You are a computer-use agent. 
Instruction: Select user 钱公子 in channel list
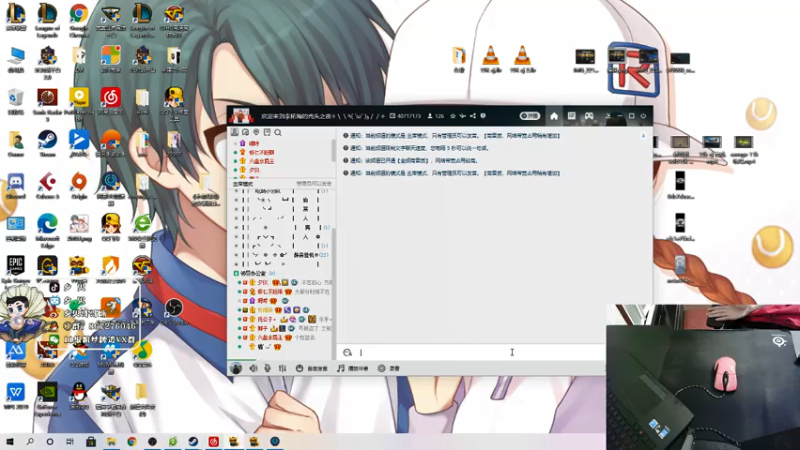[x=265, y=319]
